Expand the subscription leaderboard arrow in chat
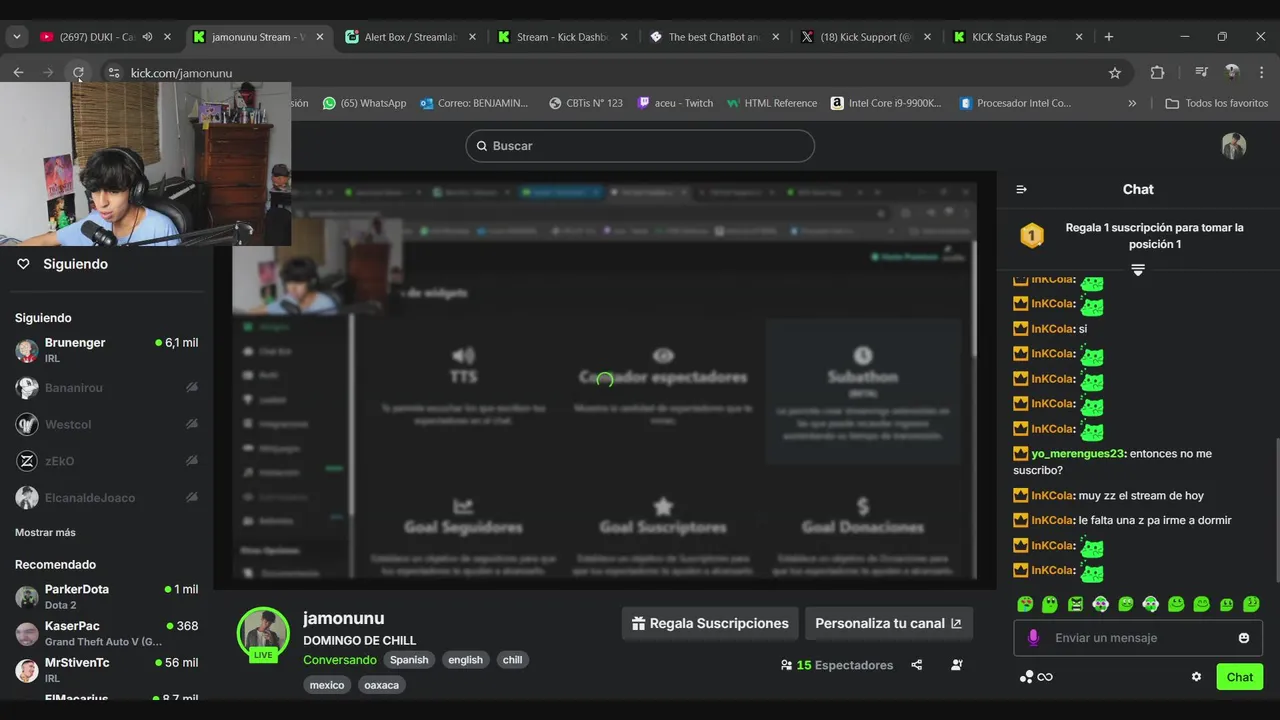1280x720 pixels. click(1137, 270)
